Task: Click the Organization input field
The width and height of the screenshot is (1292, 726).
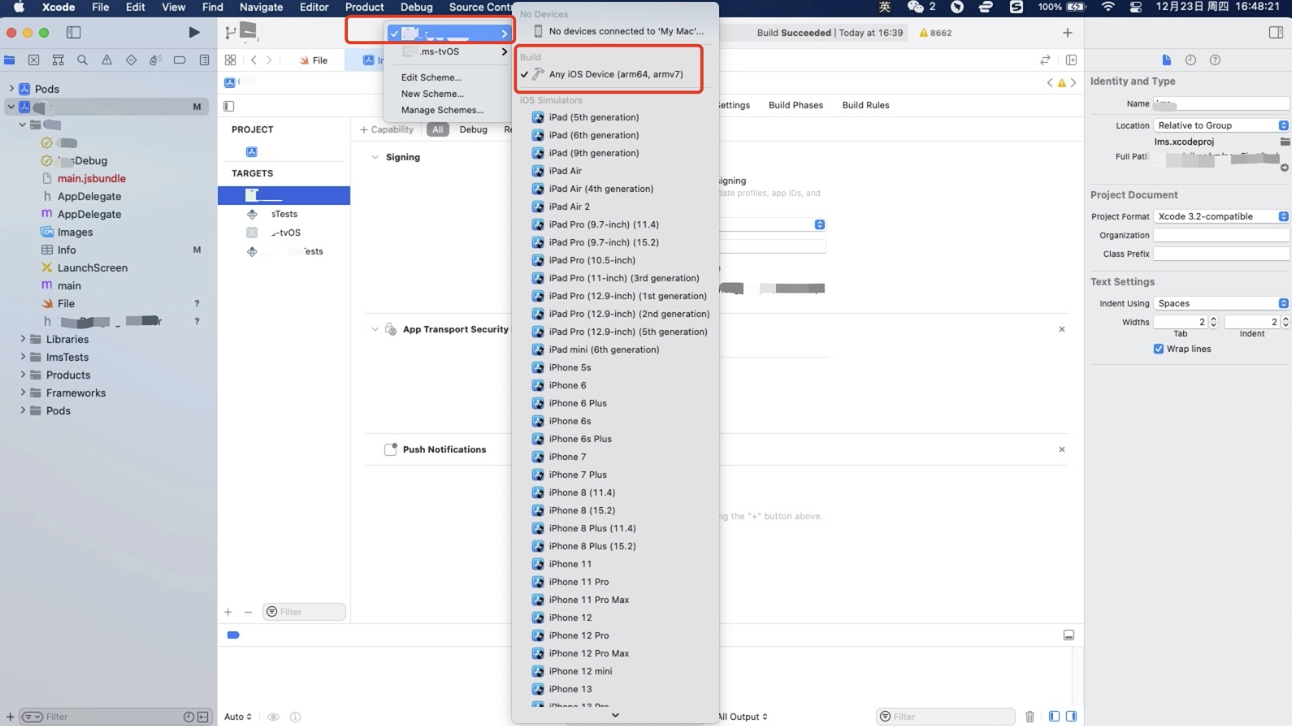Action: tap(1221, 235)
